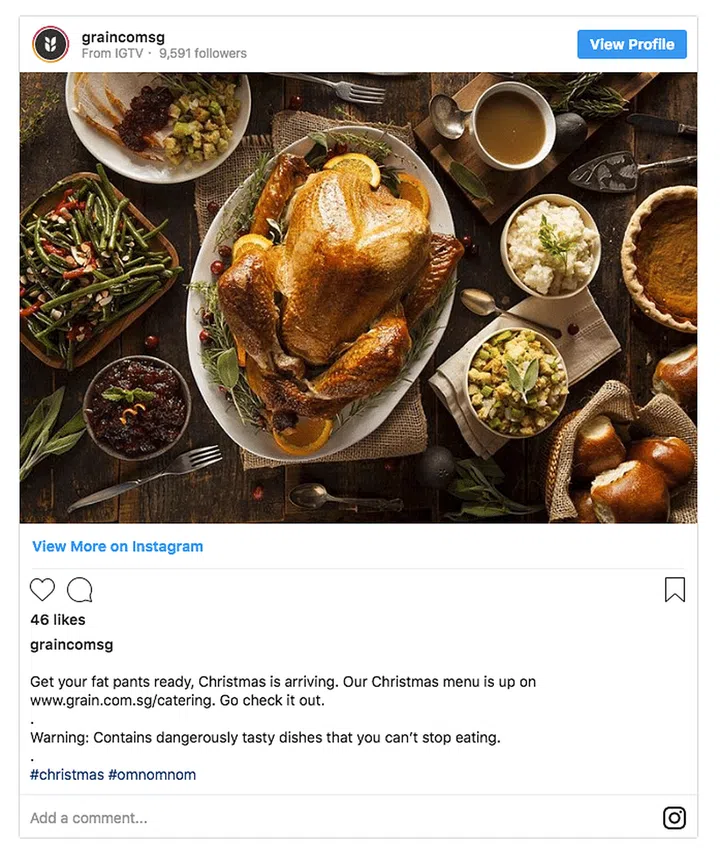Click the graincomsg username above the caption

[x=72, y=645]
